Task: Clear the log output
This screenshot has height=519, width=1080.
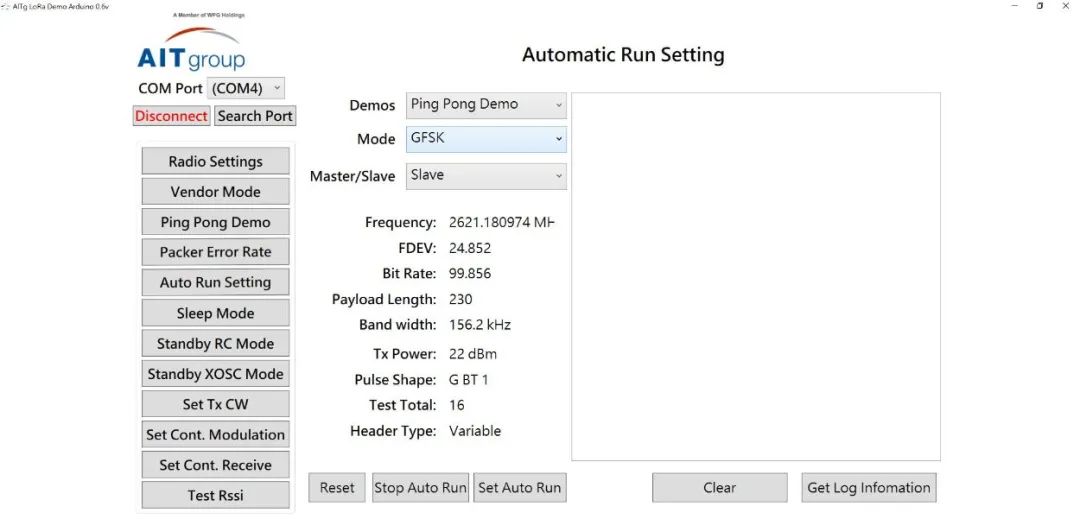Action: coord(720,487)
